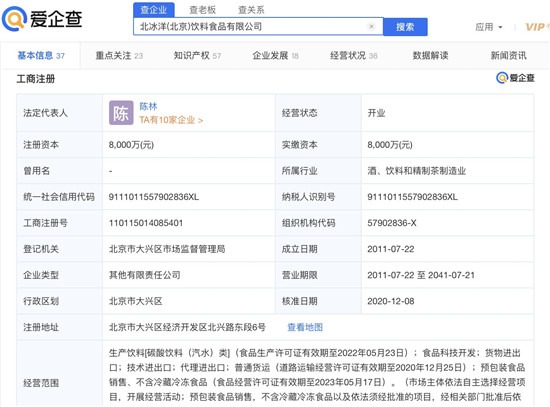Viewport: 550px width, 407px height.
Task: Open the 查看地图 link
Action: tap(305, 327)
